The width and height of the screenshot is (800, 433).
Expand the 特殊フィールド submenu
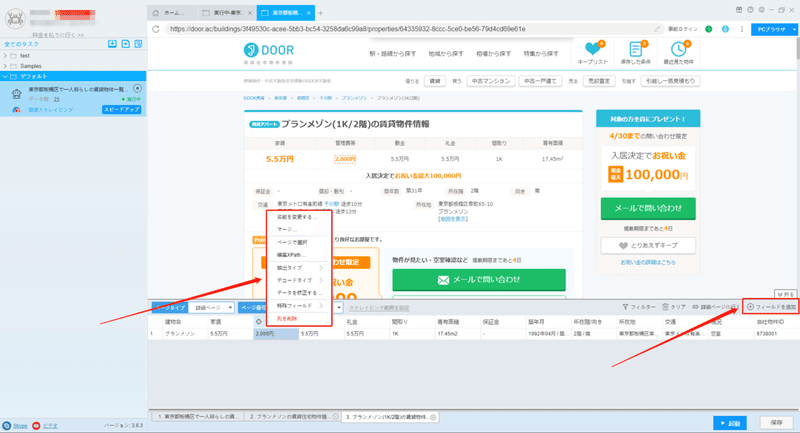pos(321,305)
